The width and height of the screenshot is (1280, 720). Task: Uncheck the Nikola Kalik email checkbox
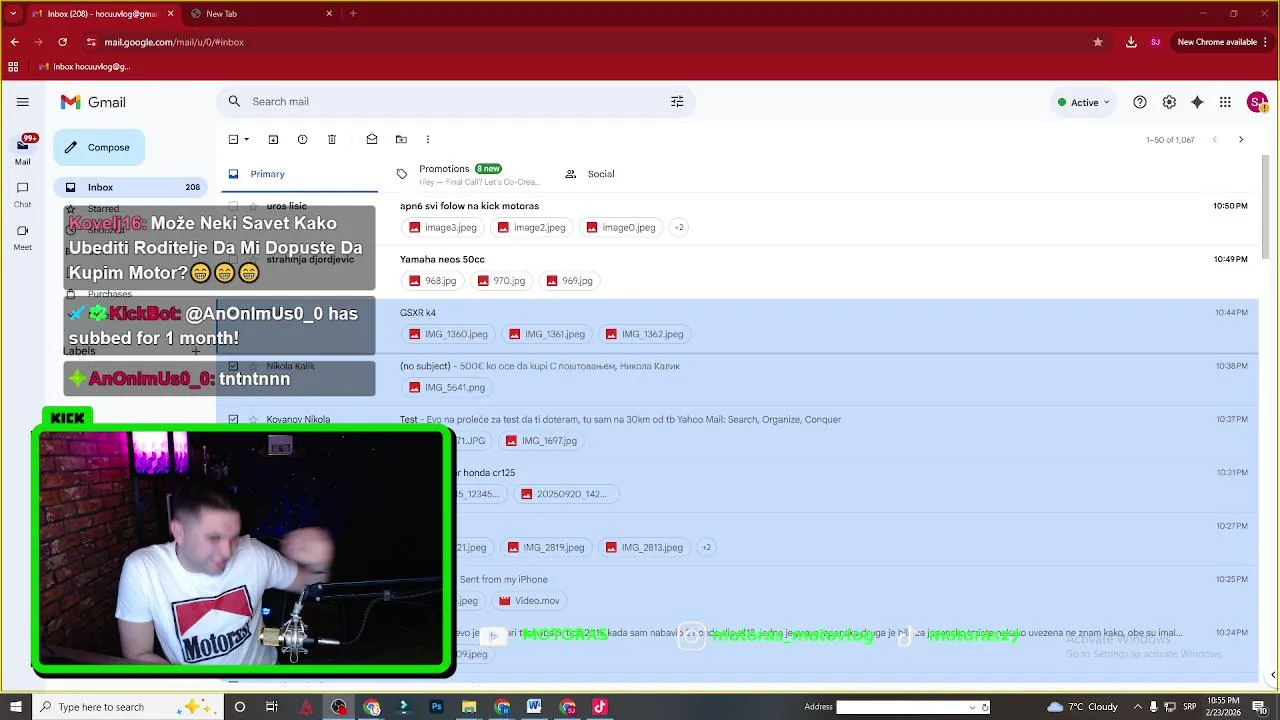click(233, 366)
